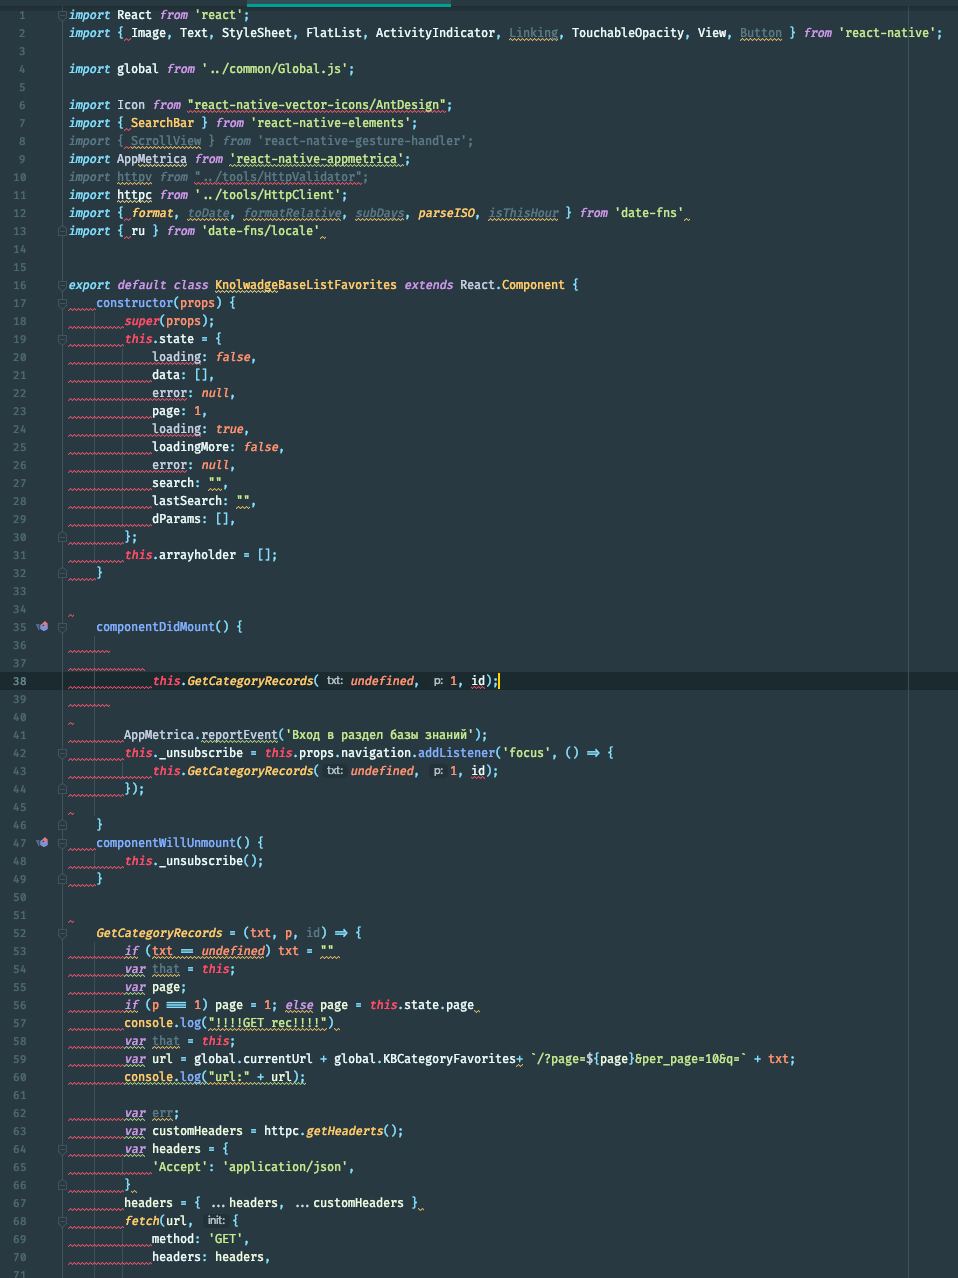Collapse the headers object on line 64

point(62,1149)
